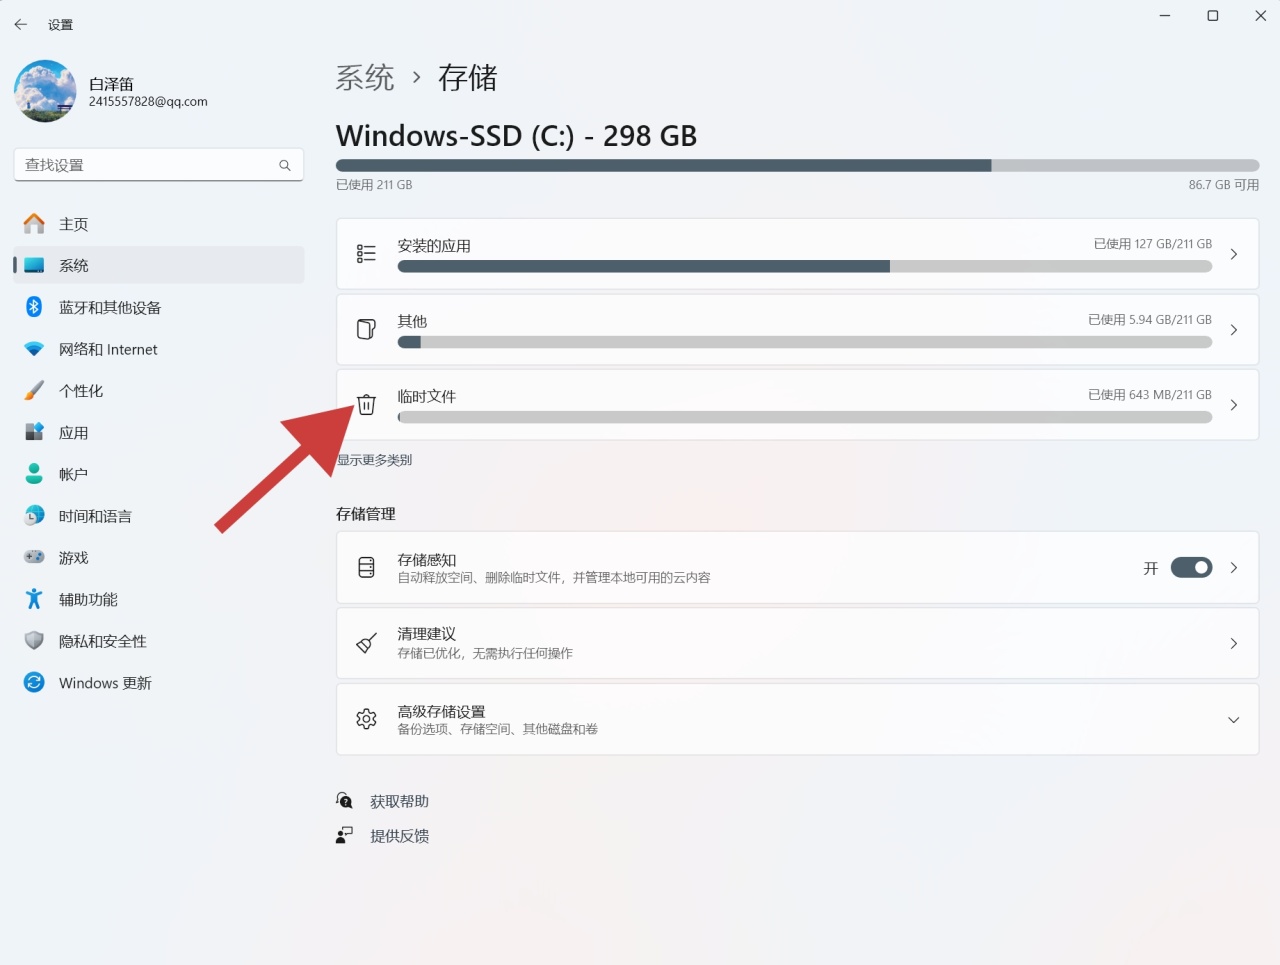
Task: Click the 高级存储设置 gear icon
Action: [367, 719]
